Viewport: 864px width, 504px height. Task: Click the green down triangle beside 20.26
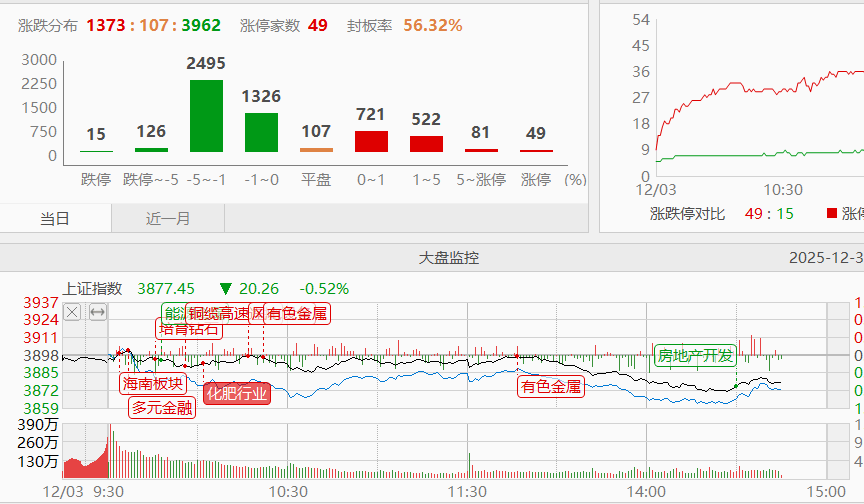pos(226,288)
